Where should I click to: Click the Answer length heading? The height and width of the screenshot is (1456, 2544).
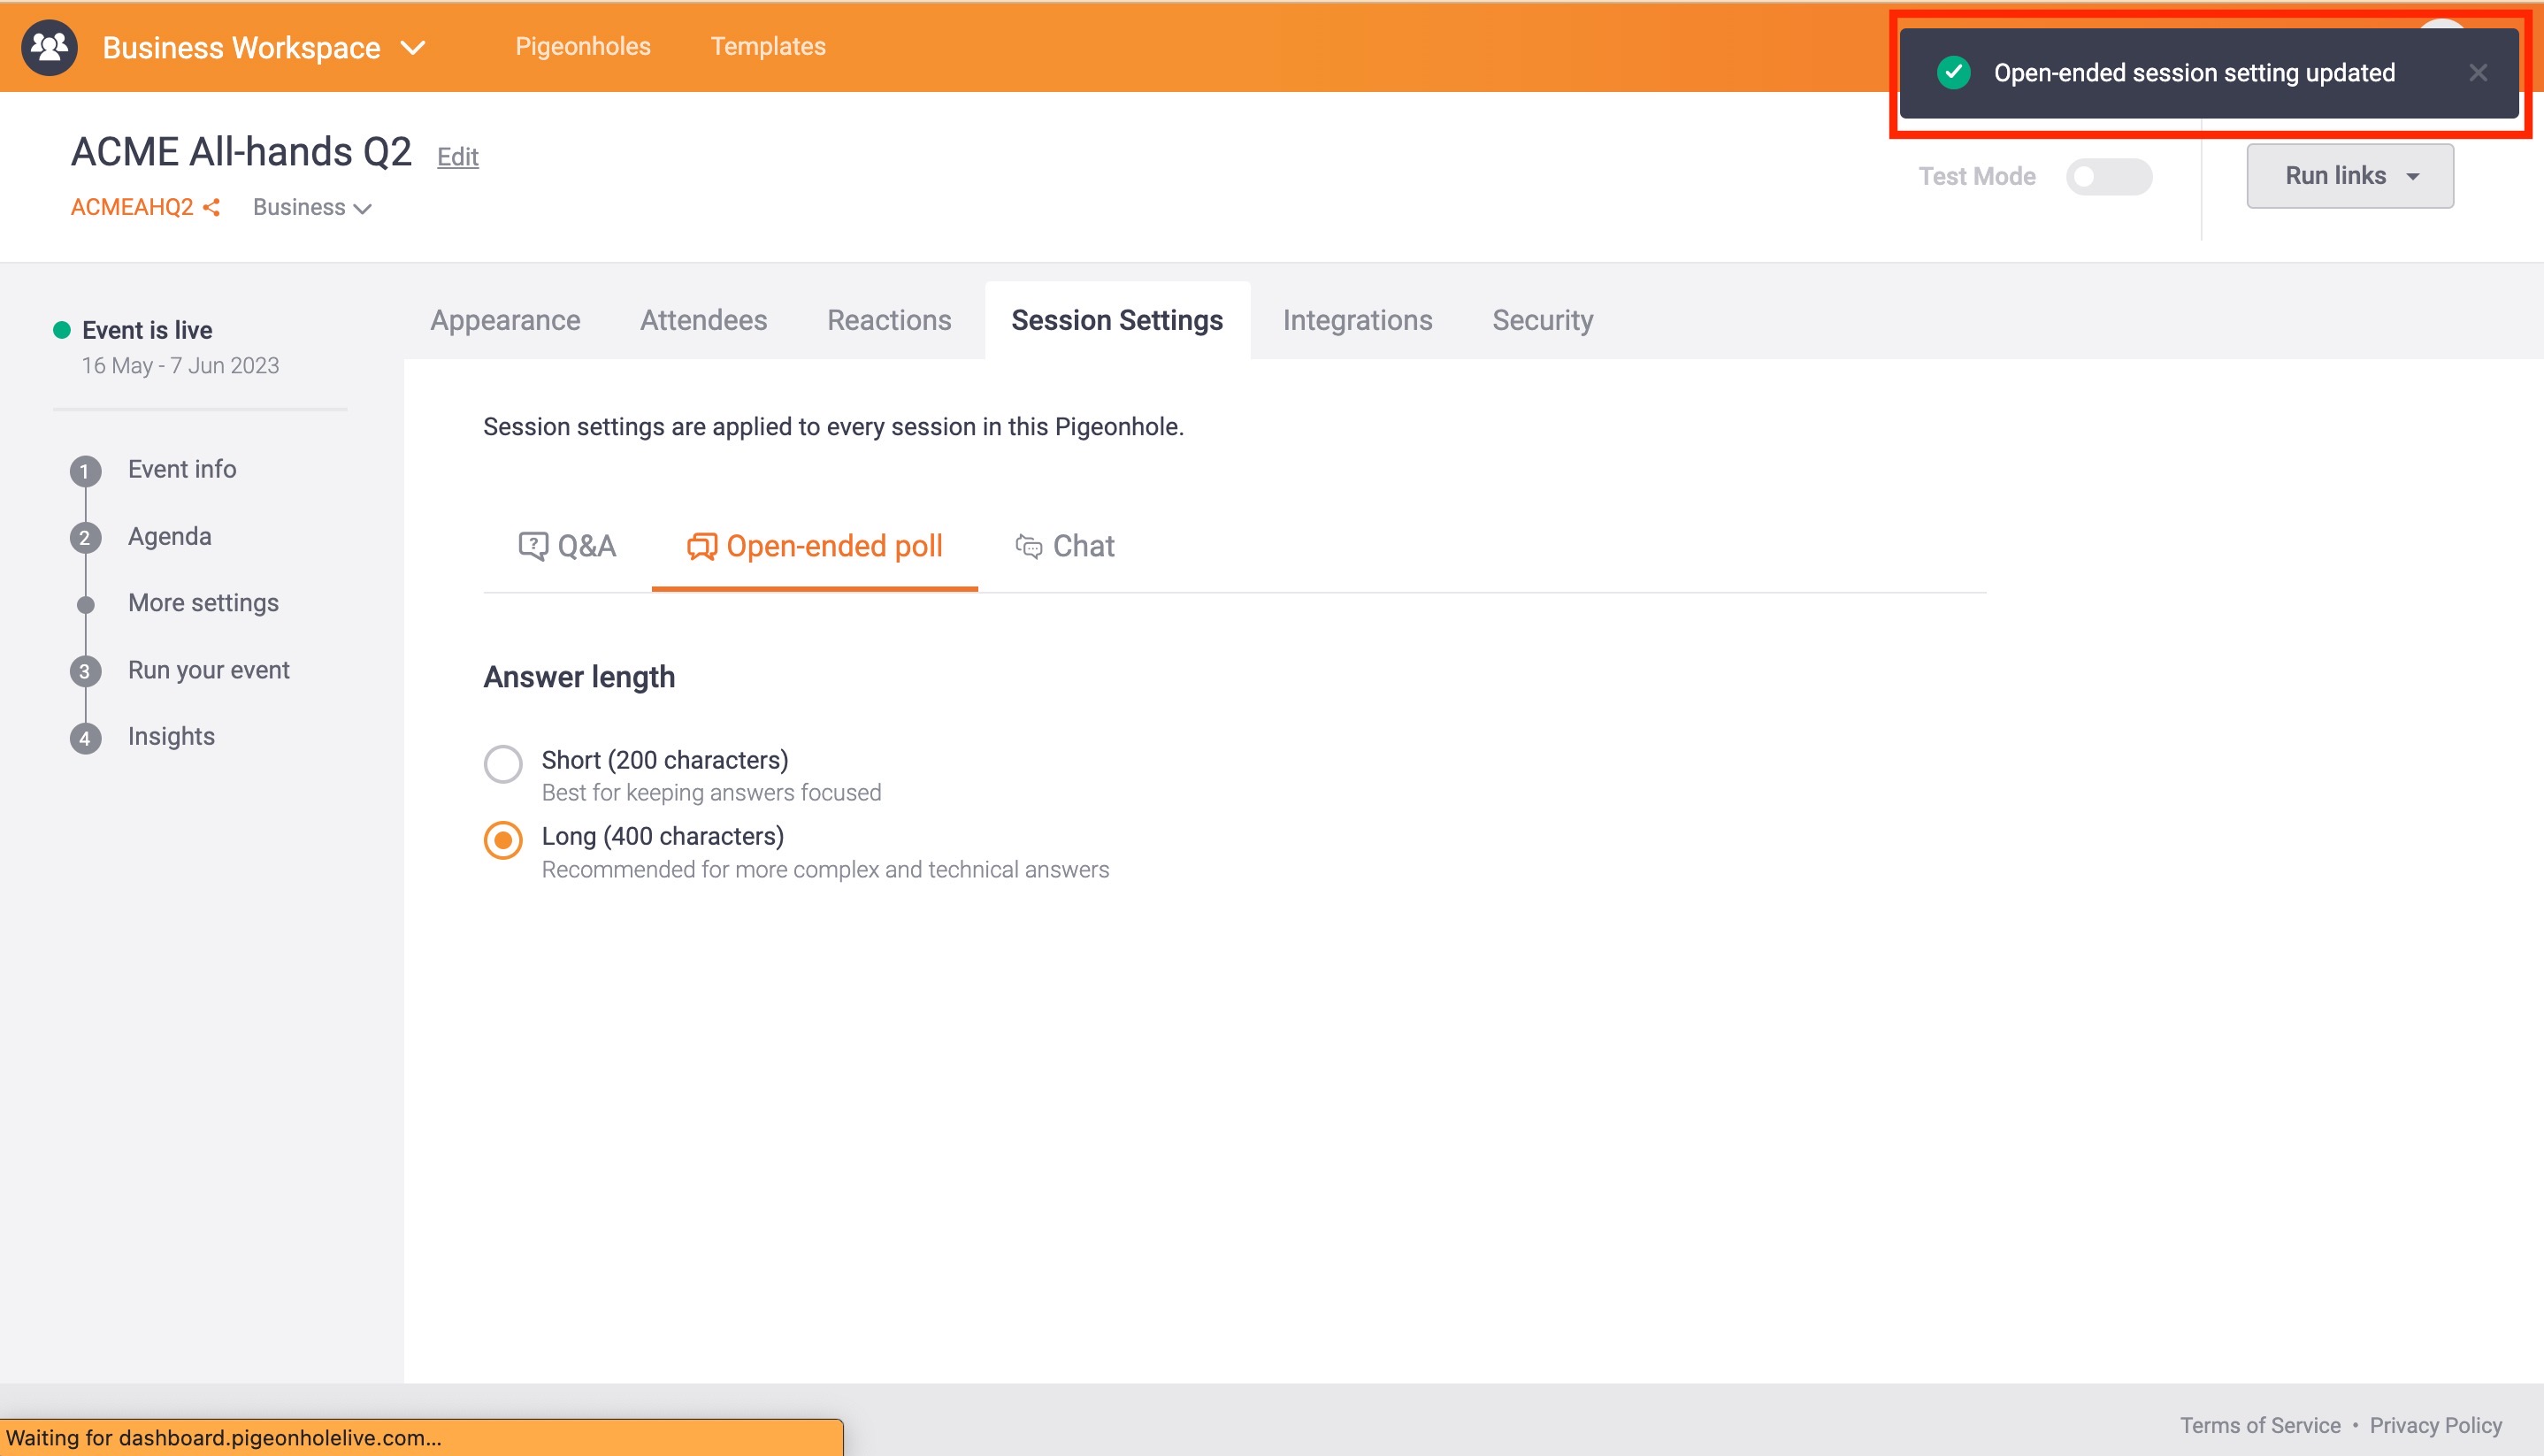pos(579,677)
